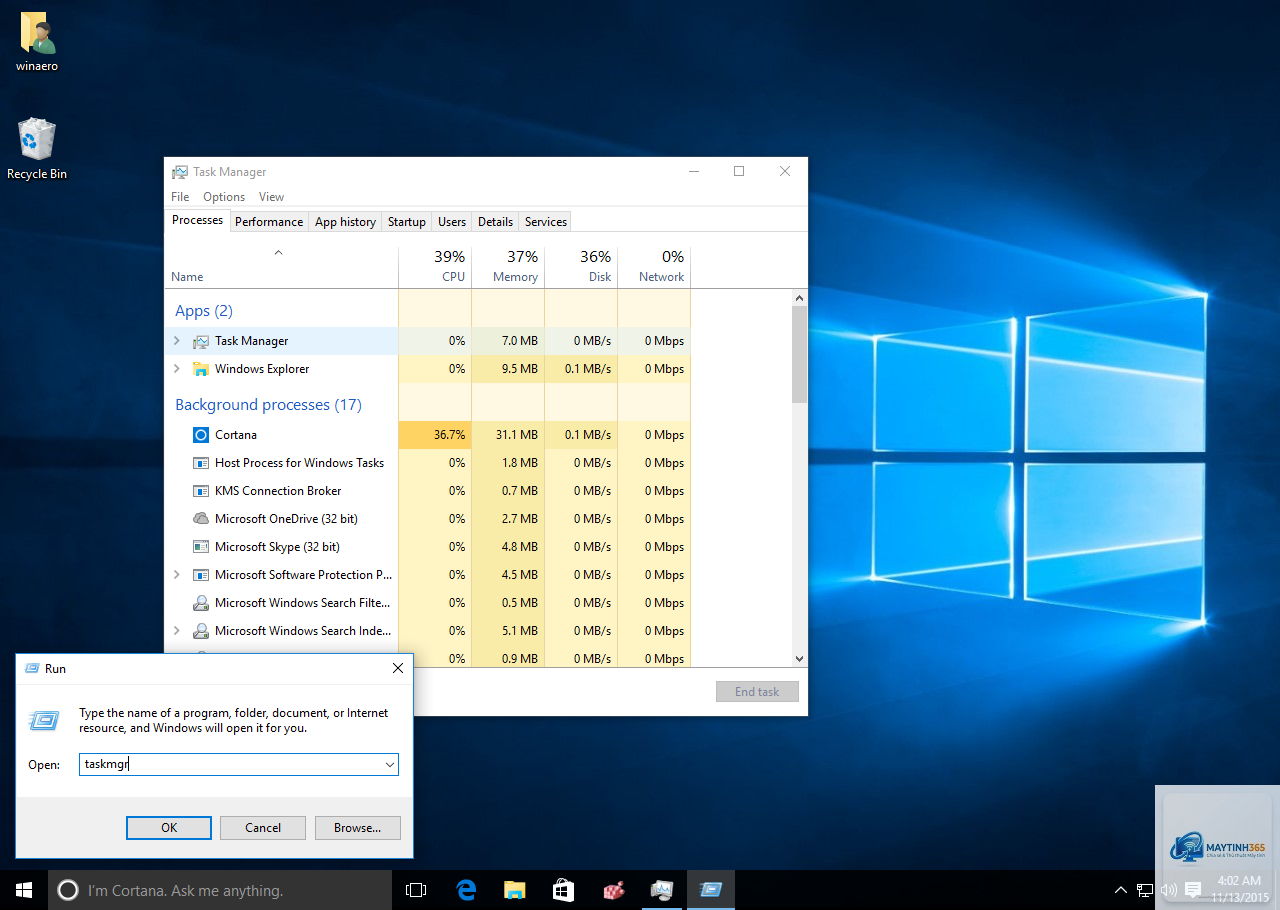Sort processes by Network column

pyautogui.click(x=654, y=267)
